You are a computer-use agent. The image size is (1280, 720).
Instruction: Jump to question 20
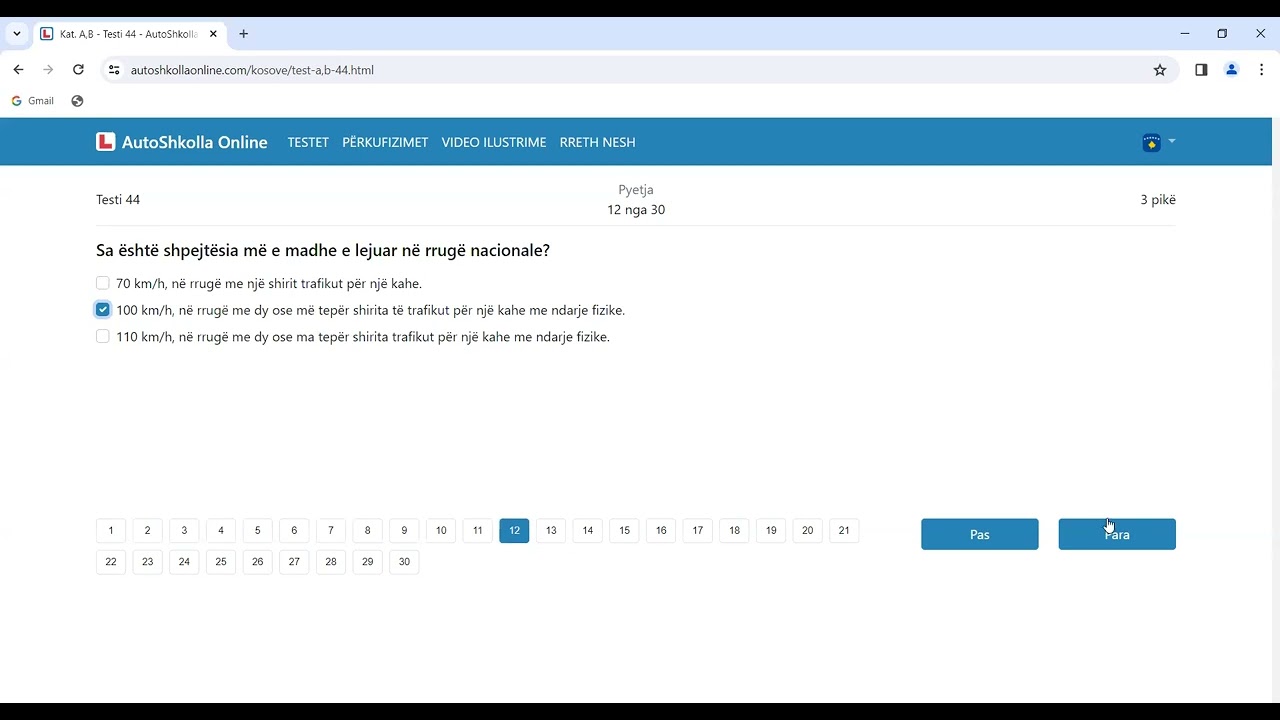807,530
